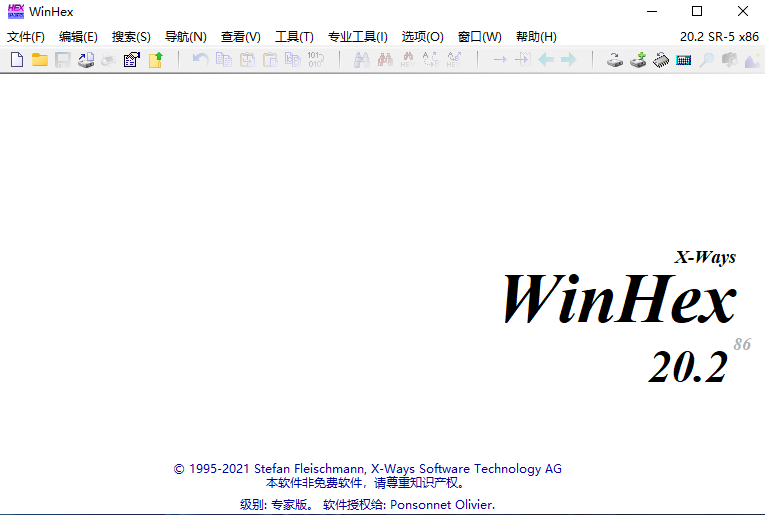Click the cyan Back arrow icon
Image resolution: width=765 pixels, height=515 pixels.
(x=546, y=59)
